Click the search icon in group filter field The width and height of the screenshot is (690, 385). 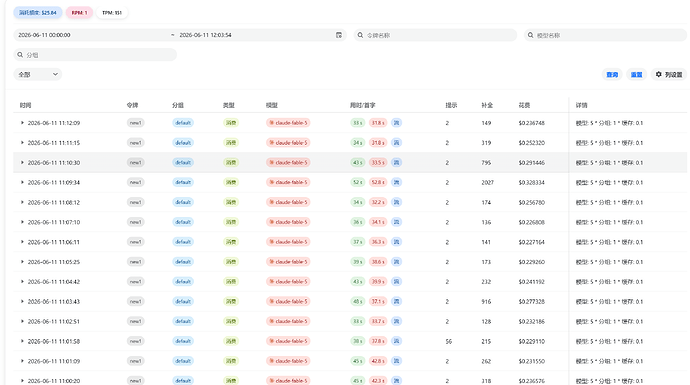click(20, 55)
